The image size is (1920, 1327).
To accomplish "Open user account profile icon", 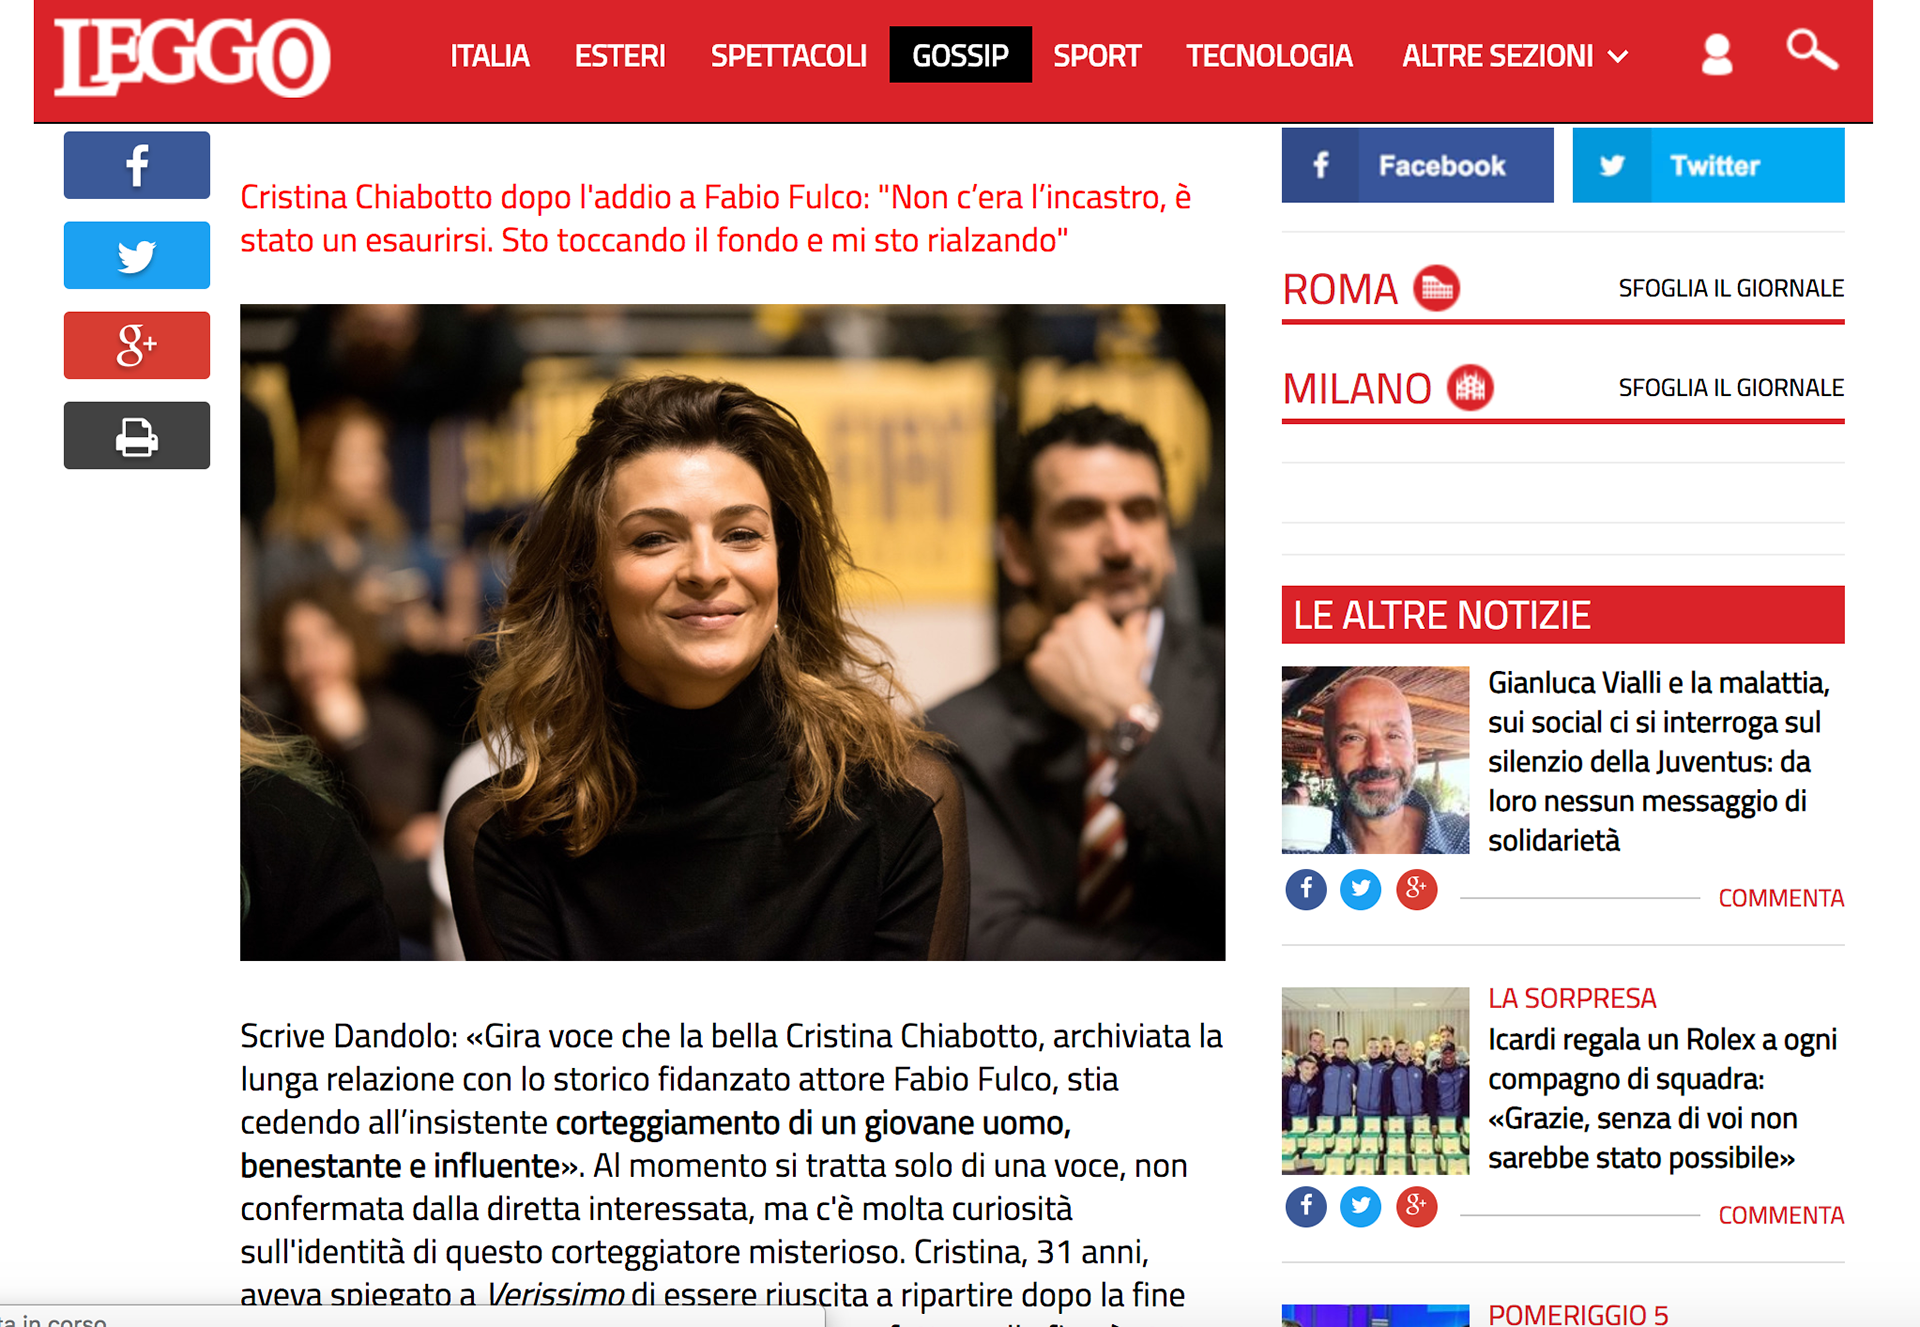I will pyautogui.click(x=1717, y=54).
